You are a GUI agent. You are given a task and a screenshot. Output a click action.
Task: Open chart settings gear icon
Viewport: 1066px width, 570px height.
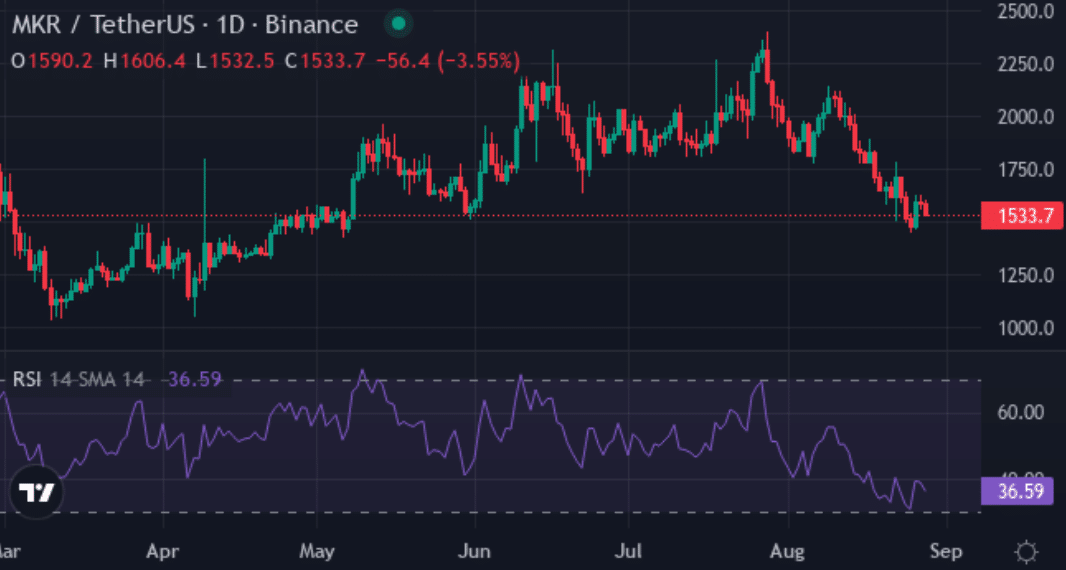pyautogui.click(x=1027, y=550)
